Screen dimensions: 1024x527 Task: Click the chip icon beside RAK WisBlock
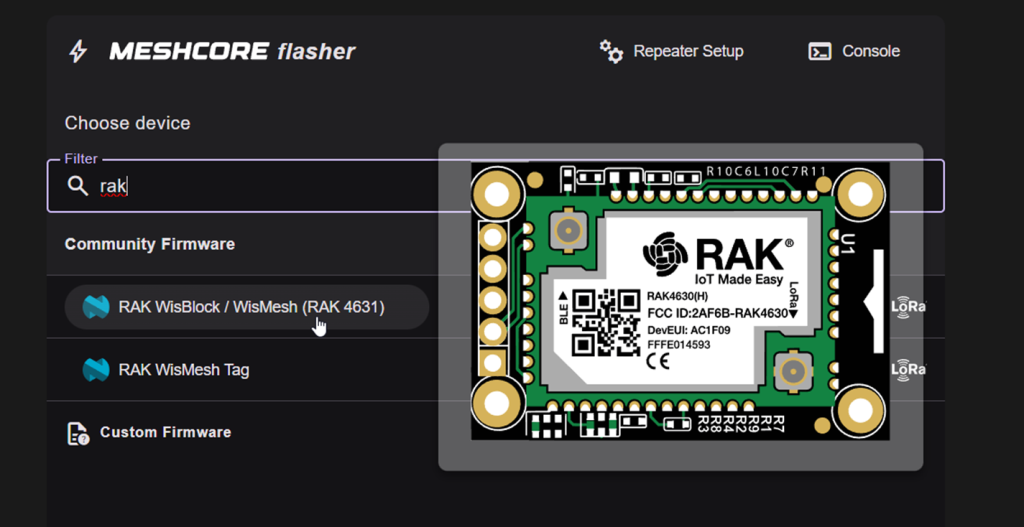point(95,307)
